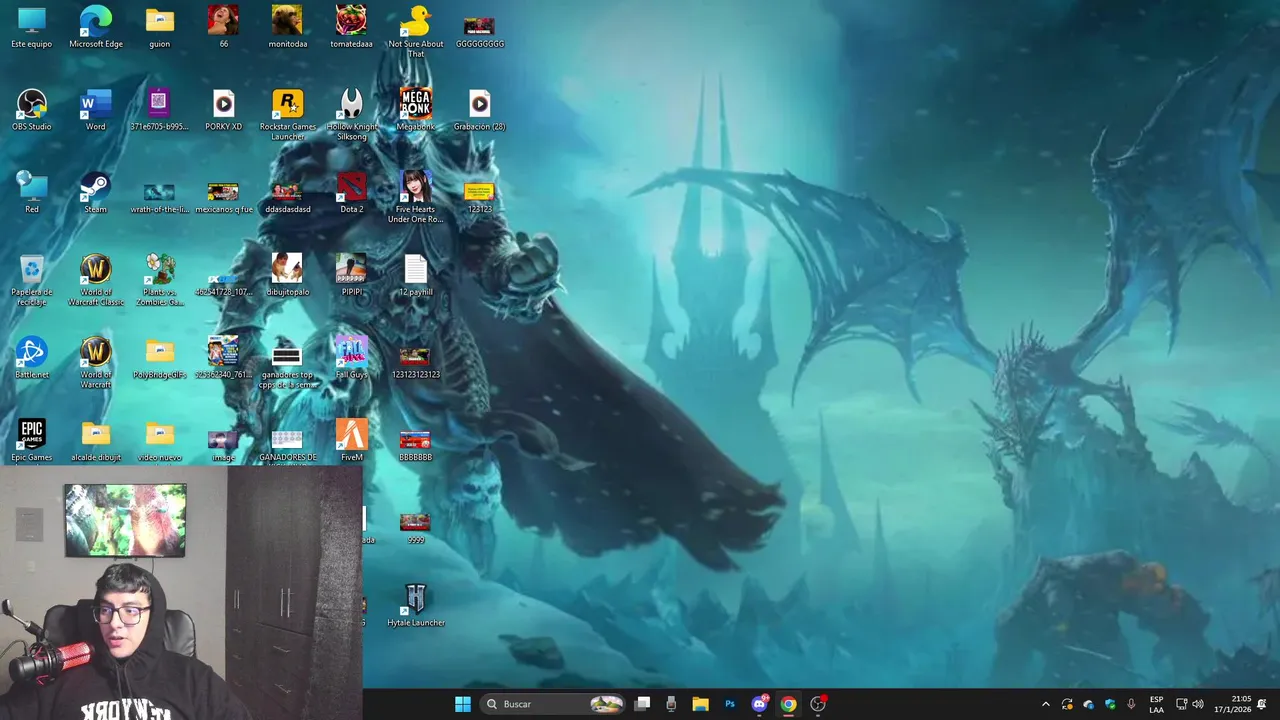Click the microphone icon in the tray
Viewport: 1280px width, 720px height.
click(1131, 704)
